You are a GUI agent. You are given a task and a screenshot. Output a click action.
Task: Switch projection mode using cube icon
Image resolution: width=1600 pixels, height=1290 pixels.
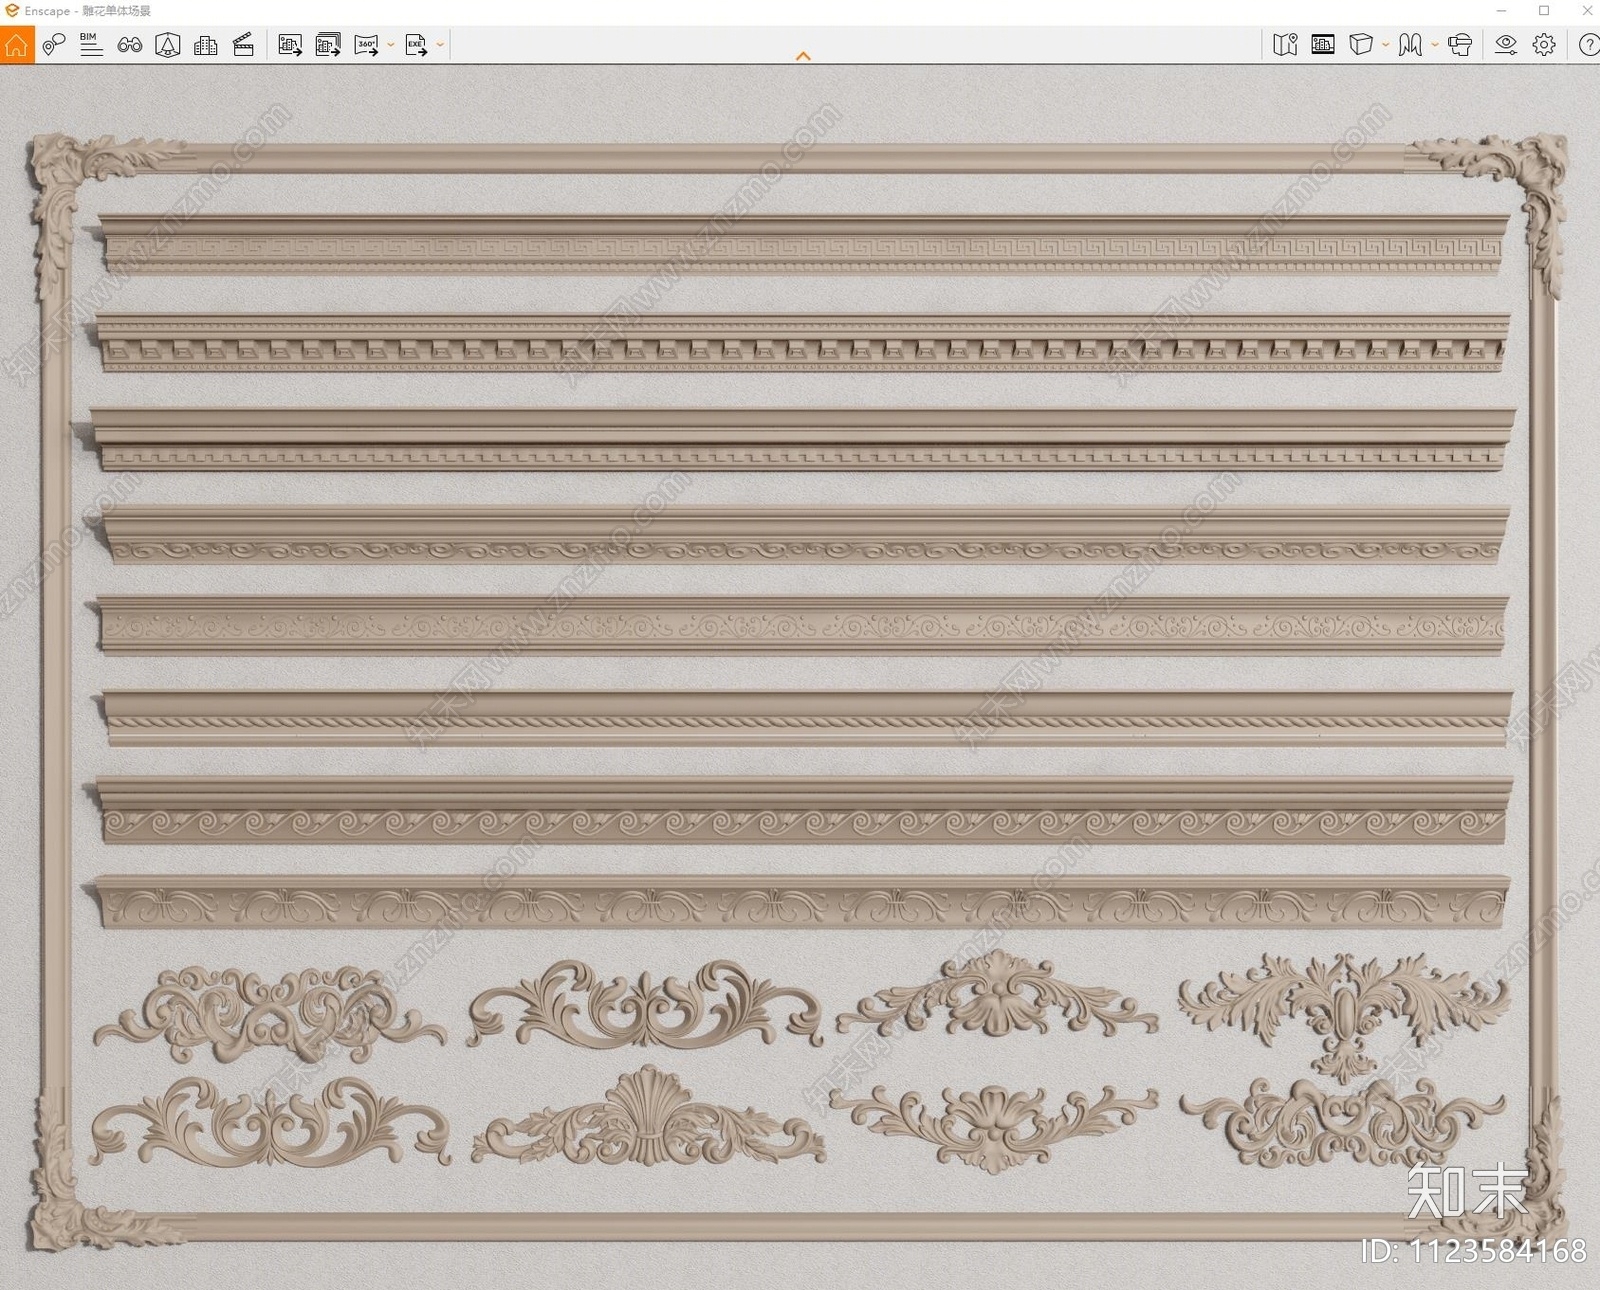[1360, 45]
